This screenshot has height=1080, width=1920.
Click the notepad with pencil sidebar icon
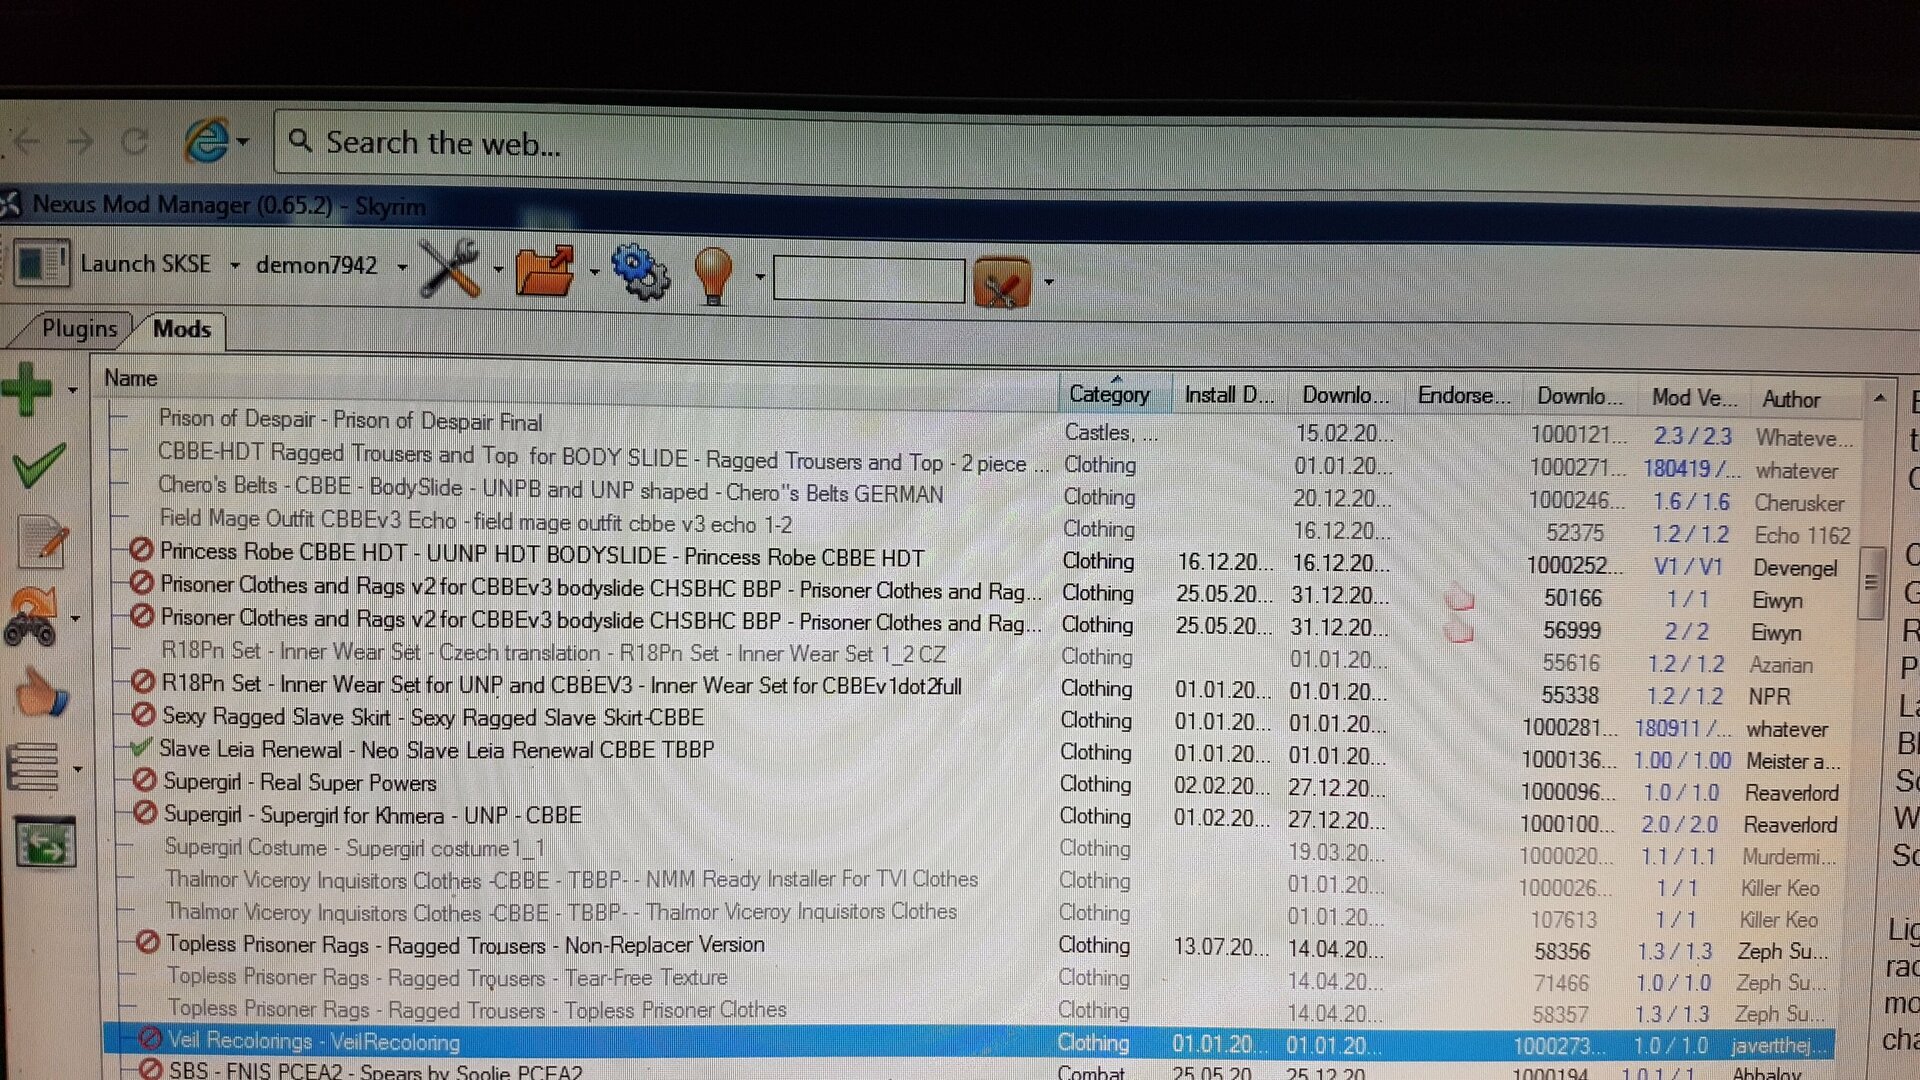(x=43, y=542)
